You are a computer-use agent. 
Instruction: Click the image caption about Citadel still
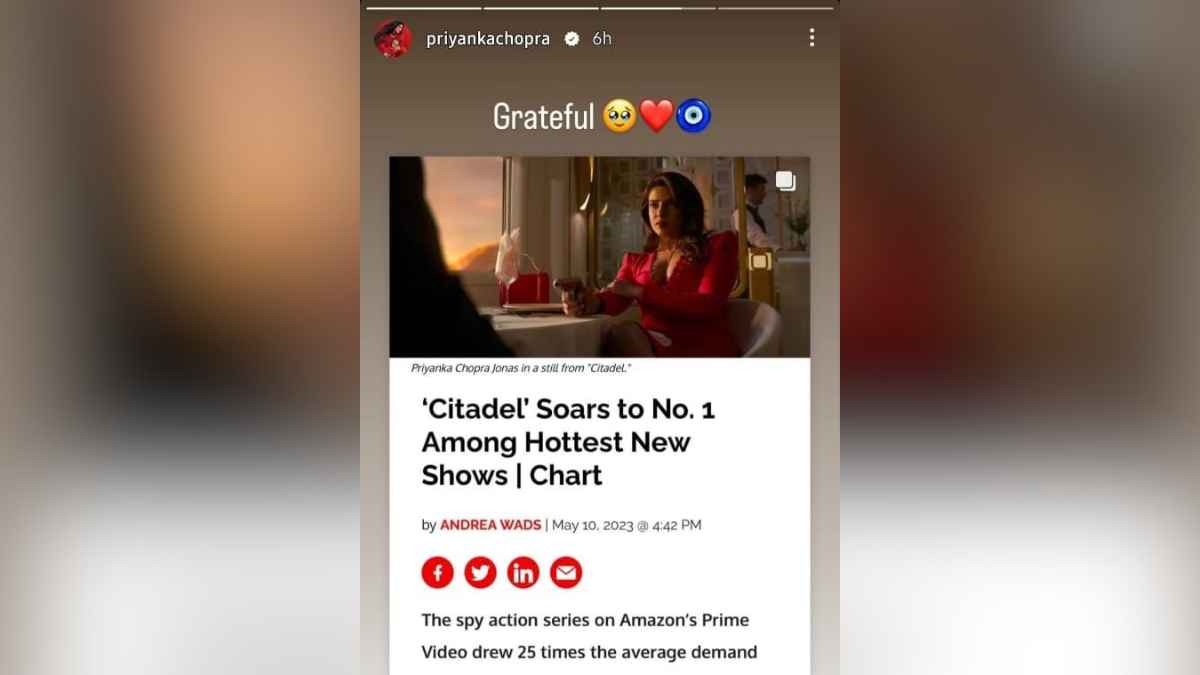click(521, 368)
